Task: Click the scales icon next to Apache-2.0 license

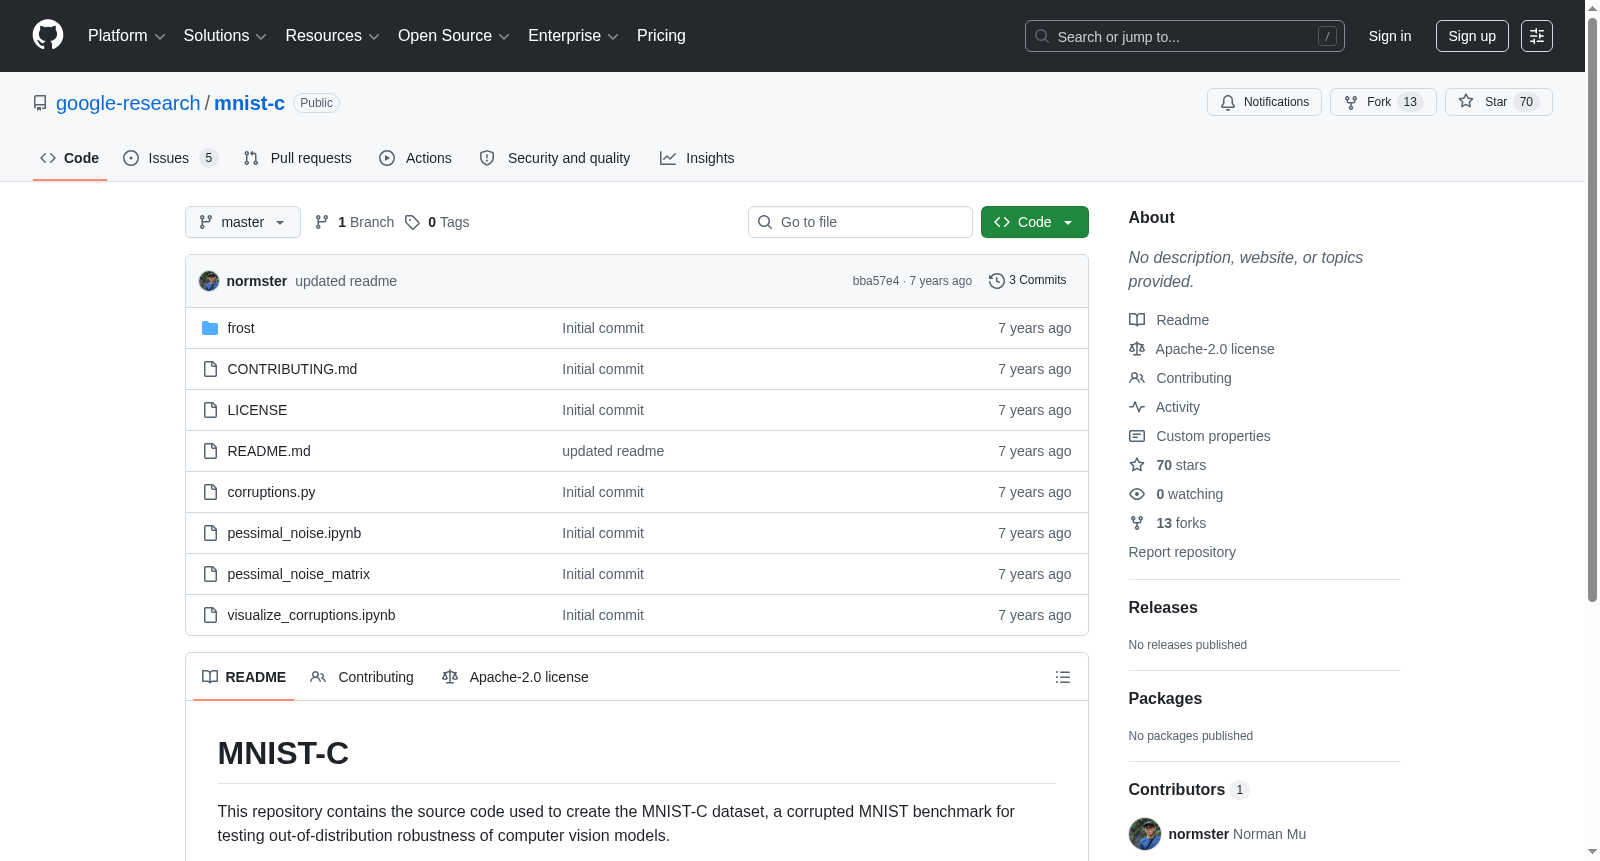Action: tap(1137, 349)
